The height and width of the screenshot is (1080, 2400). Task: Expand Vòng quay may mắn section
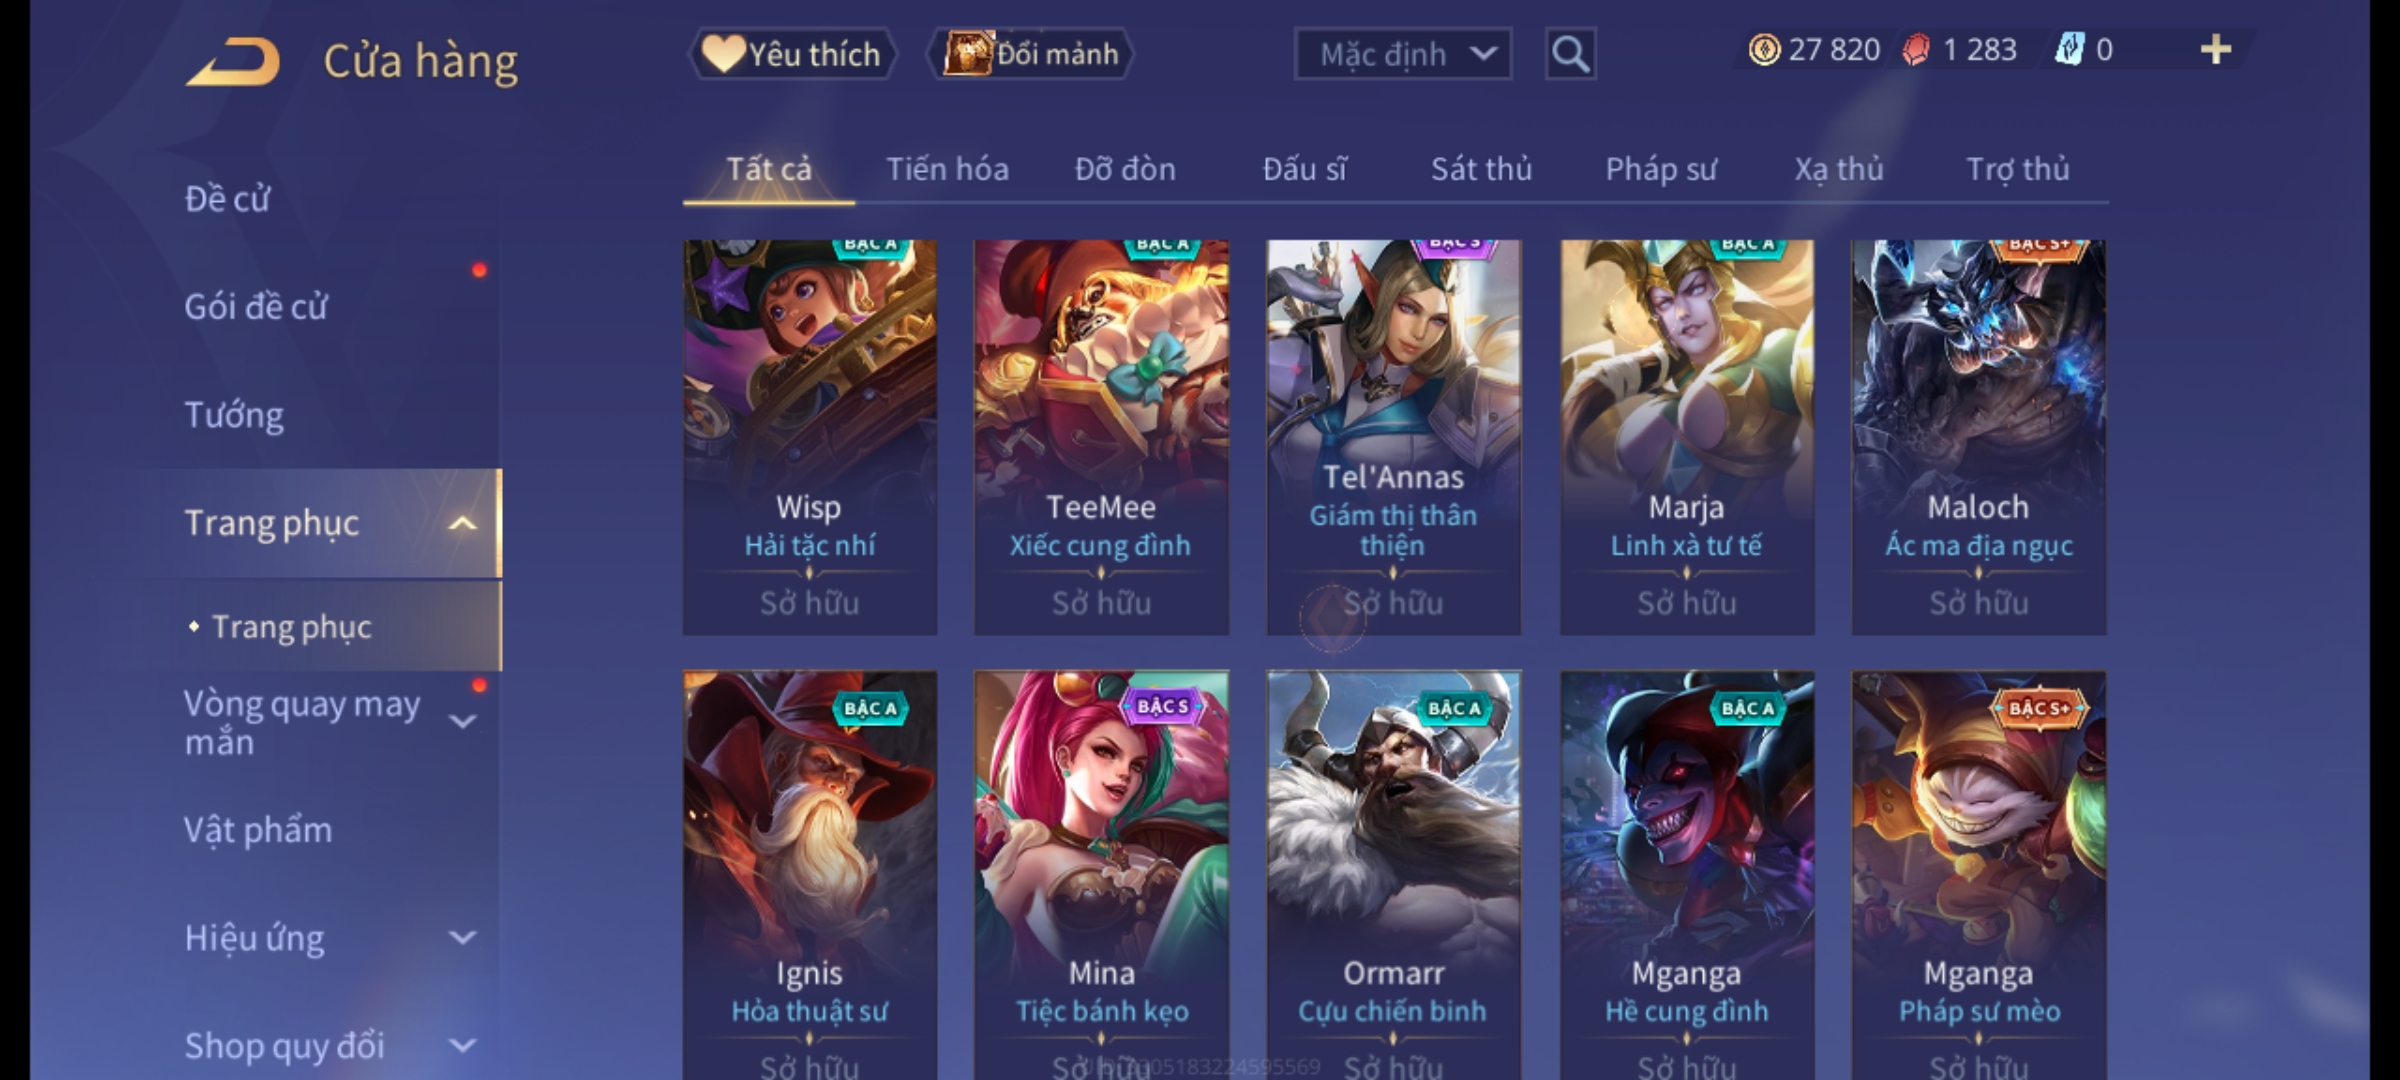462,721
